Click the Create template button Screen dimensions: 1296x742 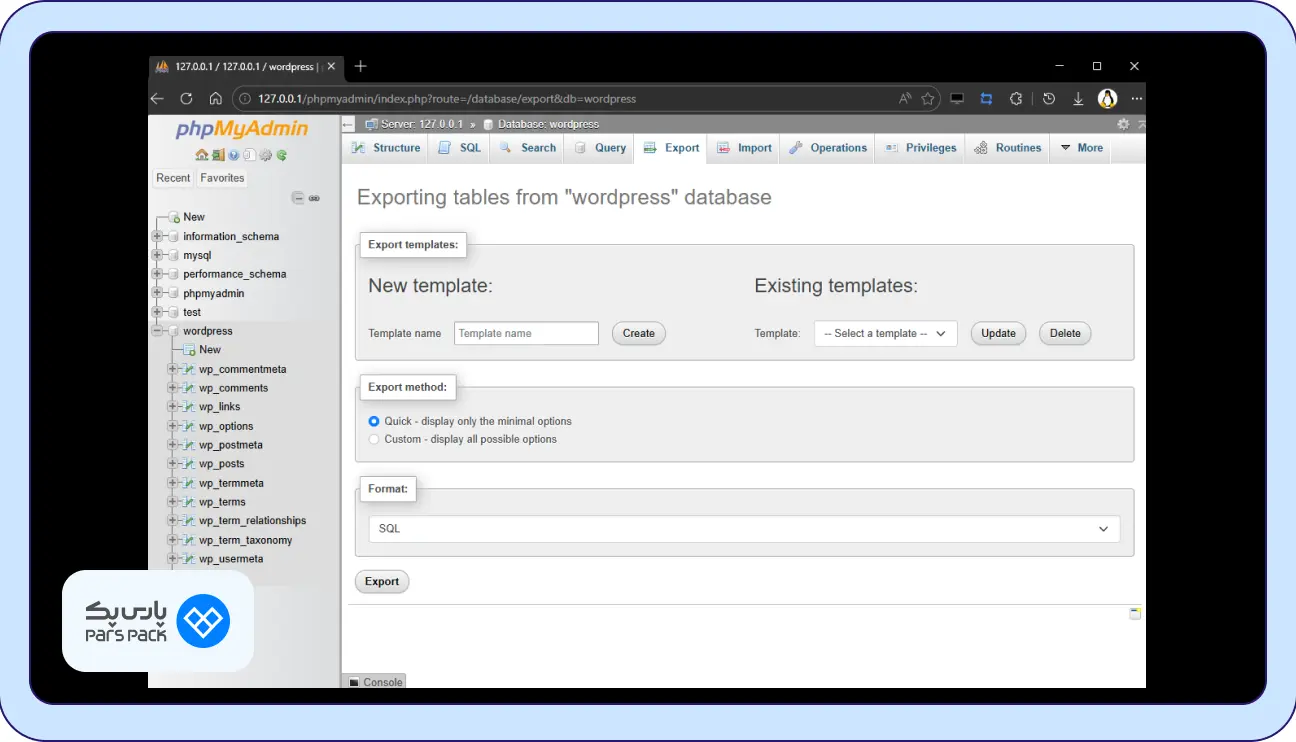pos(639,333)
